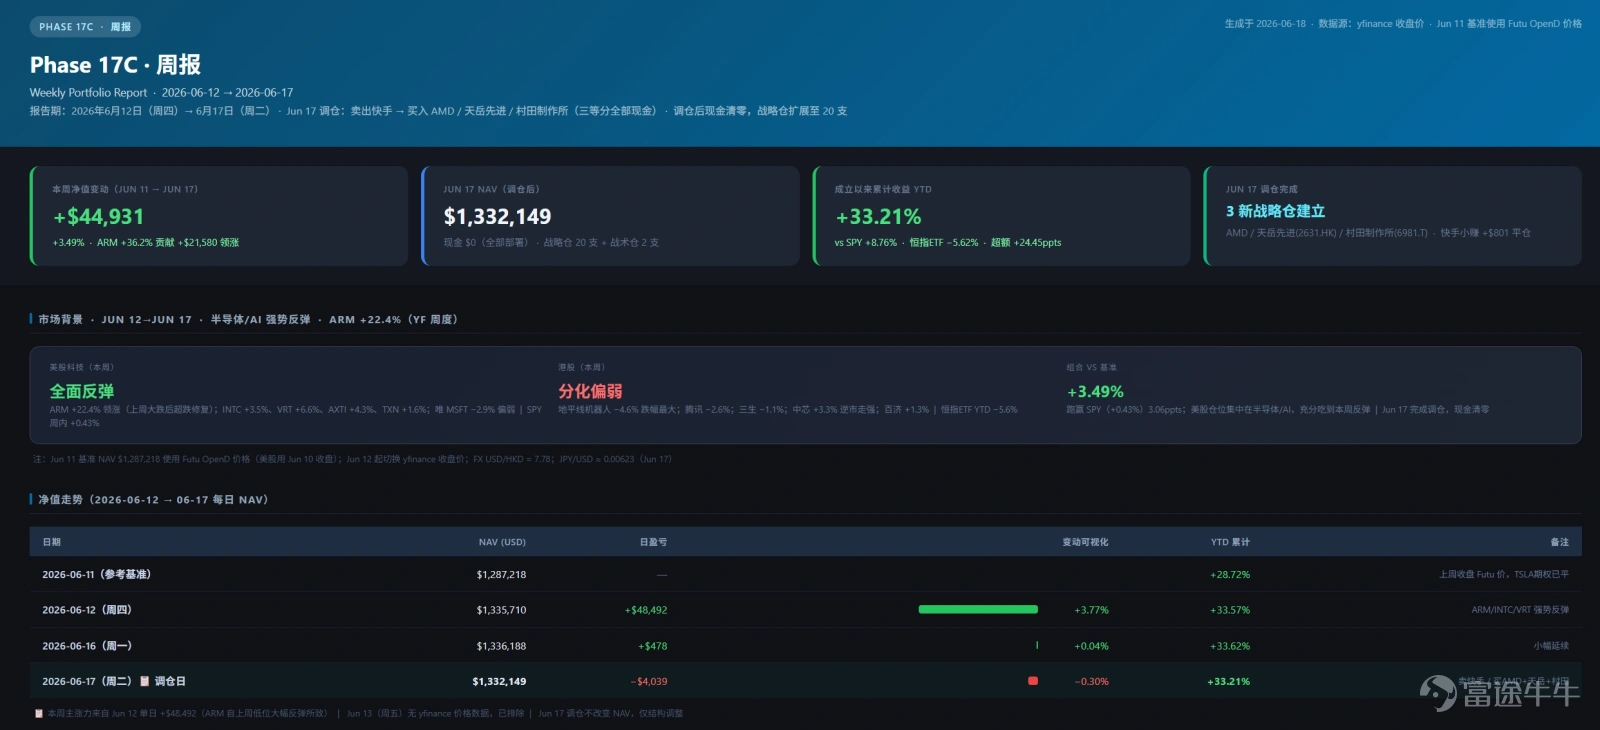Click the 备注 column header
The height and width of the screenshot is (730, 1600).
(x=1559, y=542)
